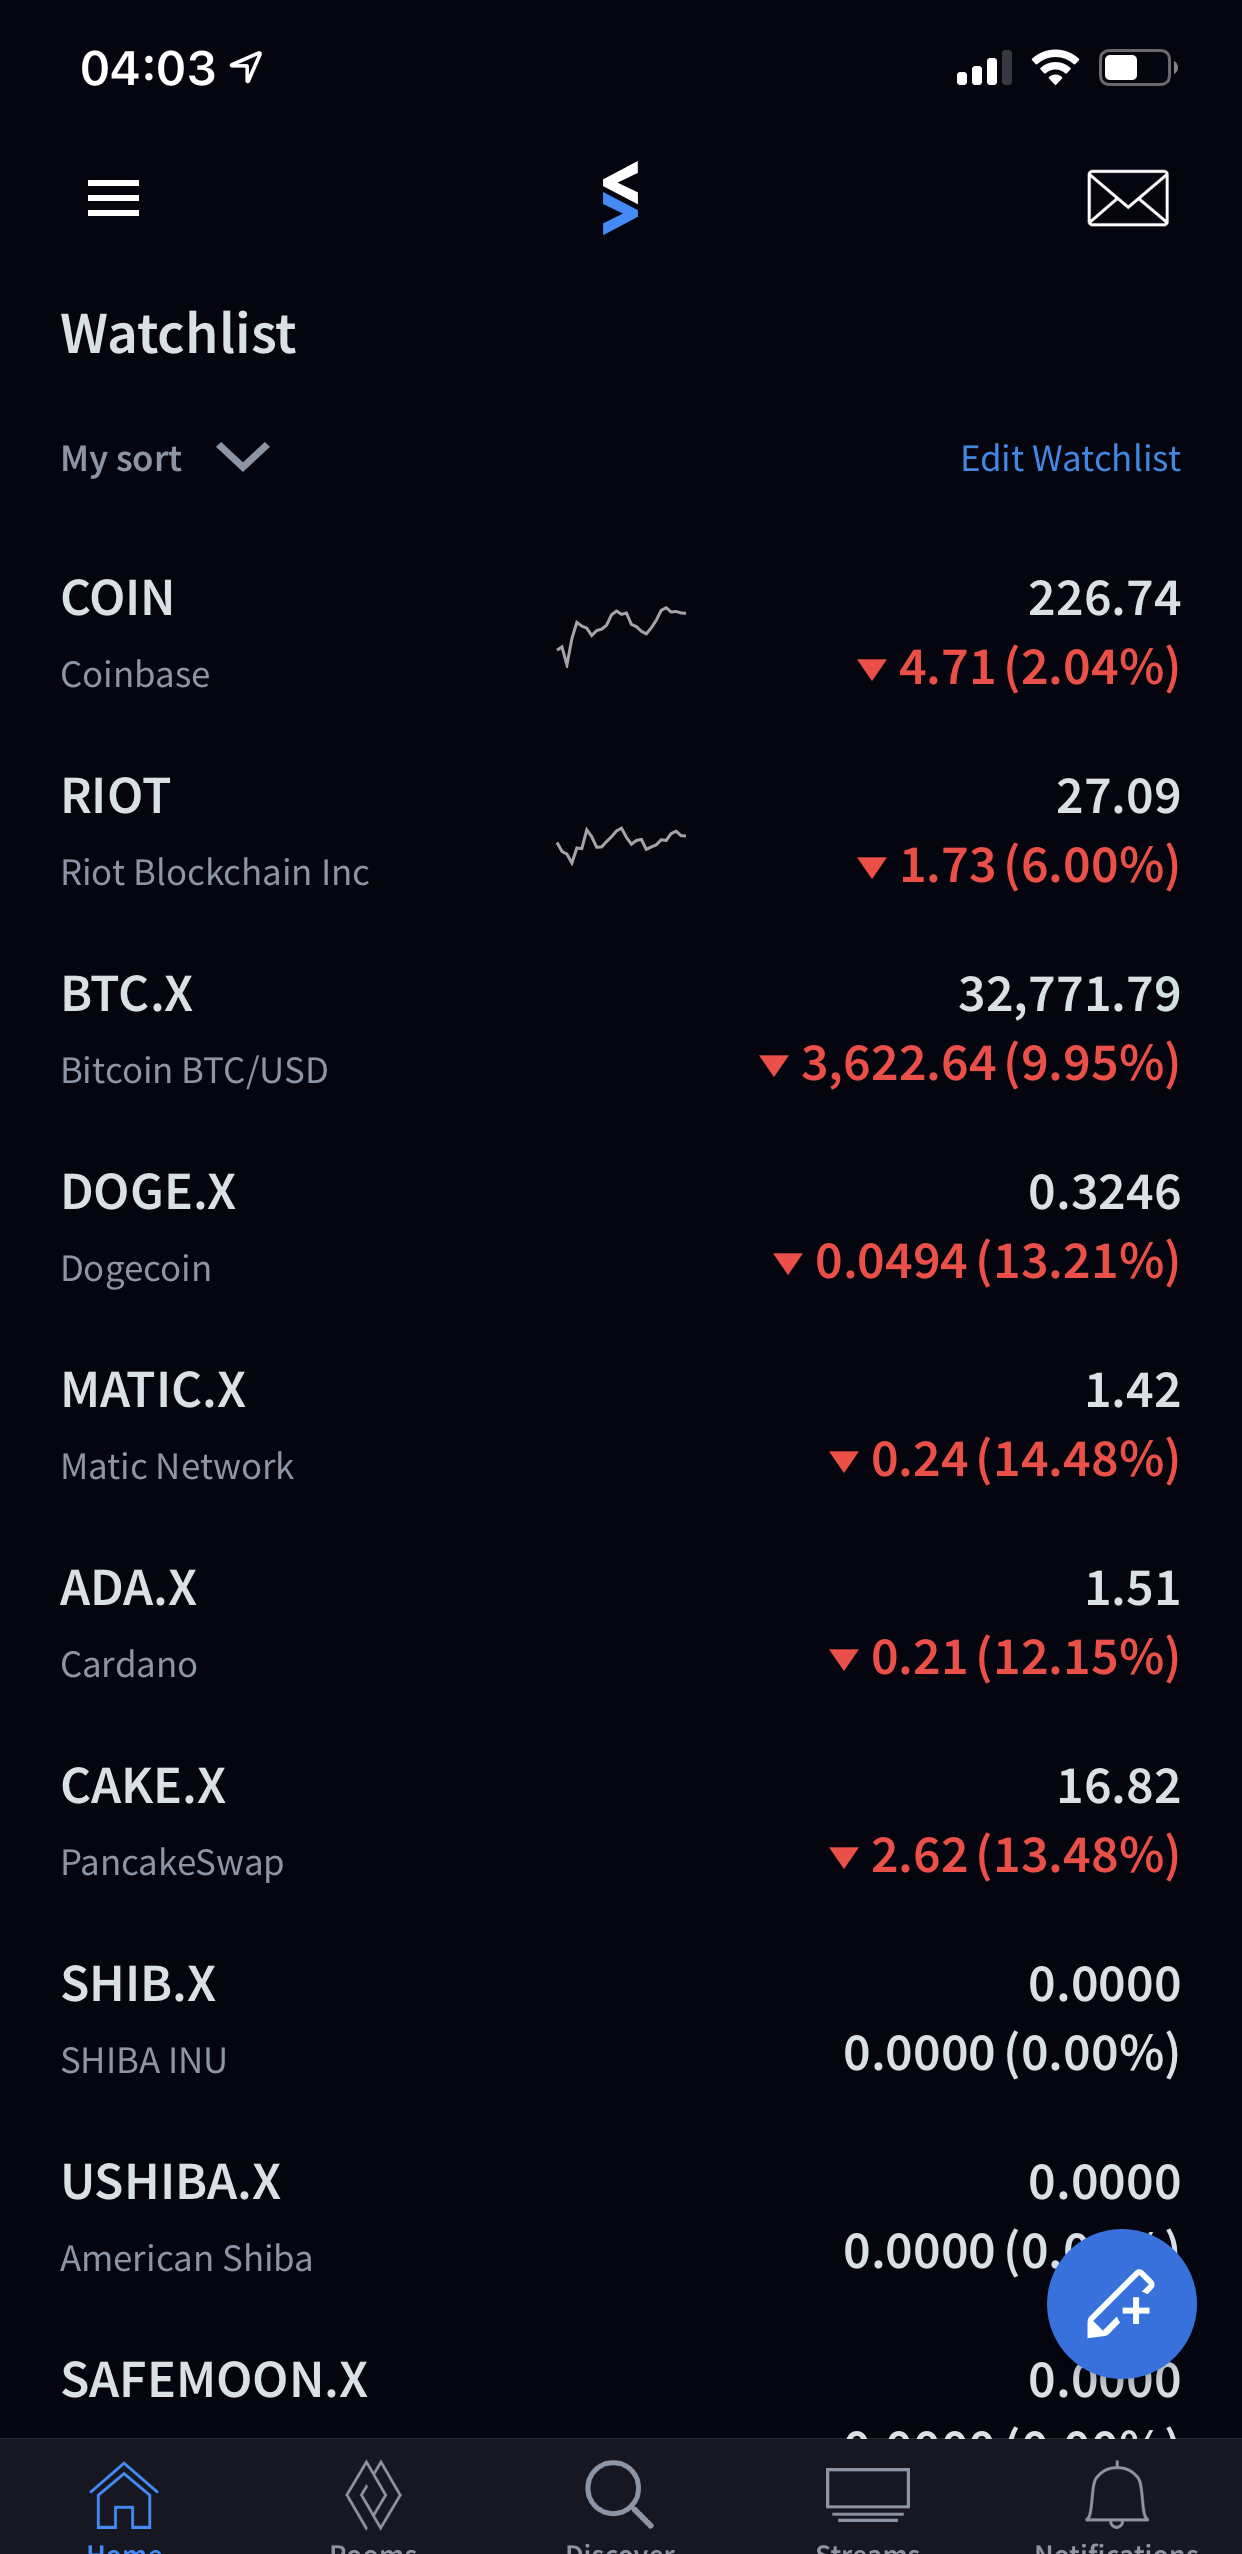Select the BTC.X Bitcoin entry
Screen dimensions: 1242x2554
621,1029
